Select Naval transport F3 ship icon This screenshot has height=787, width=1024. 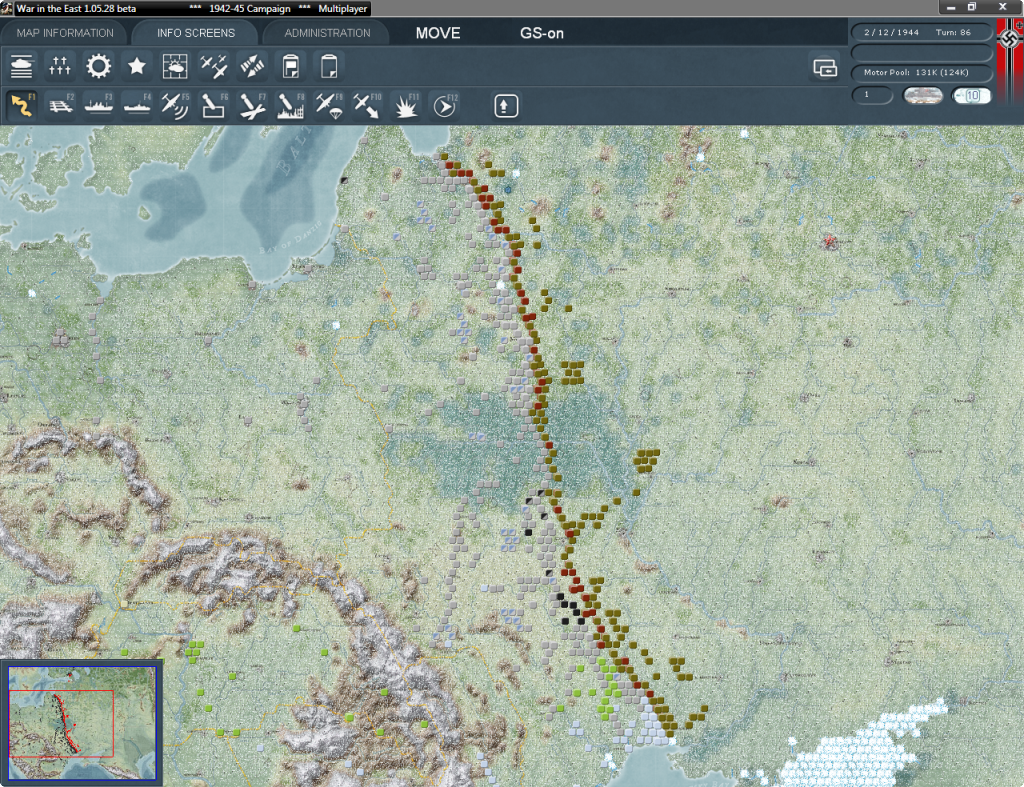[x=99, y=106]
